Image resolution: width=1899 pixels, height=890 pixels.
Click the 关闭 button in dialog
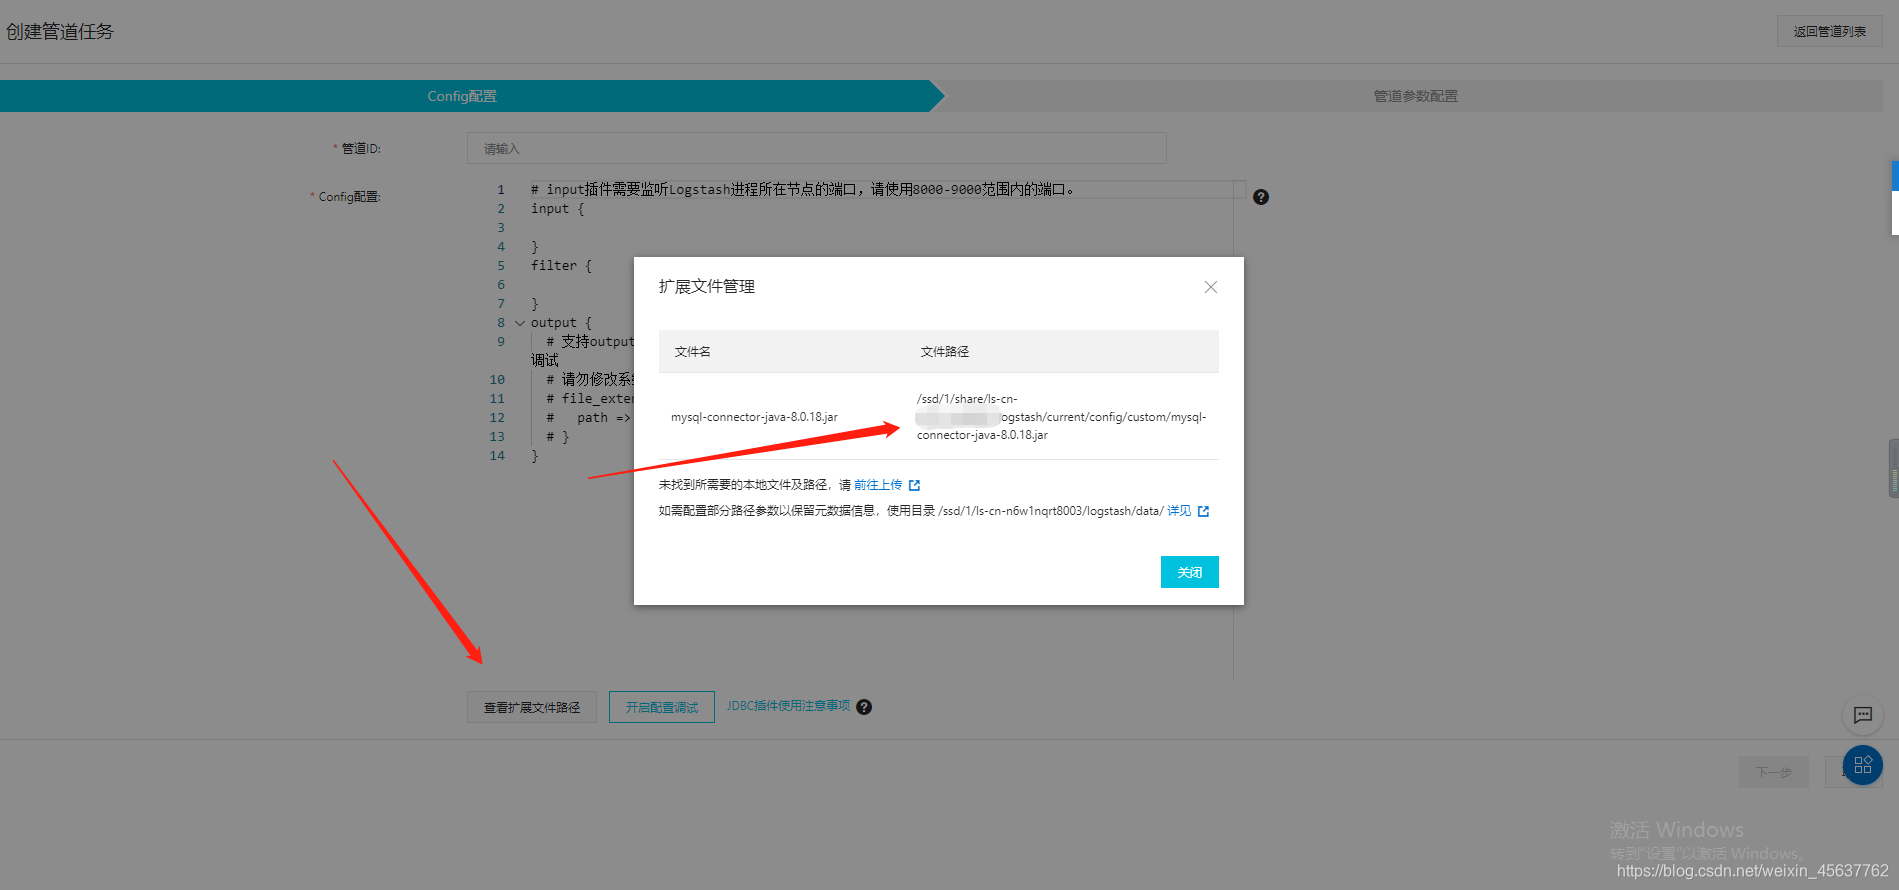point(1189,572)
